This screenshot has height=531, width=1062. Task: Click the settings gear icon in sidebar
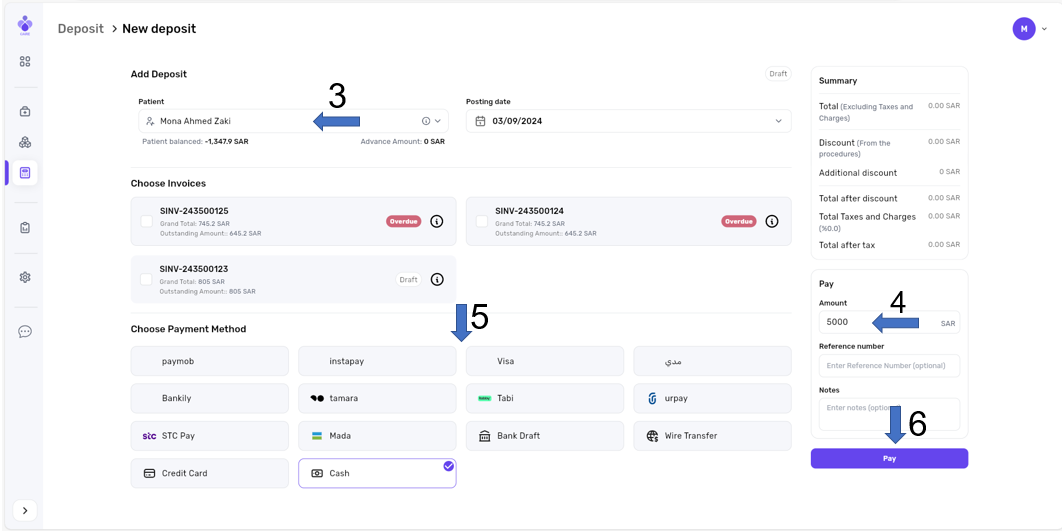[25, 277]
